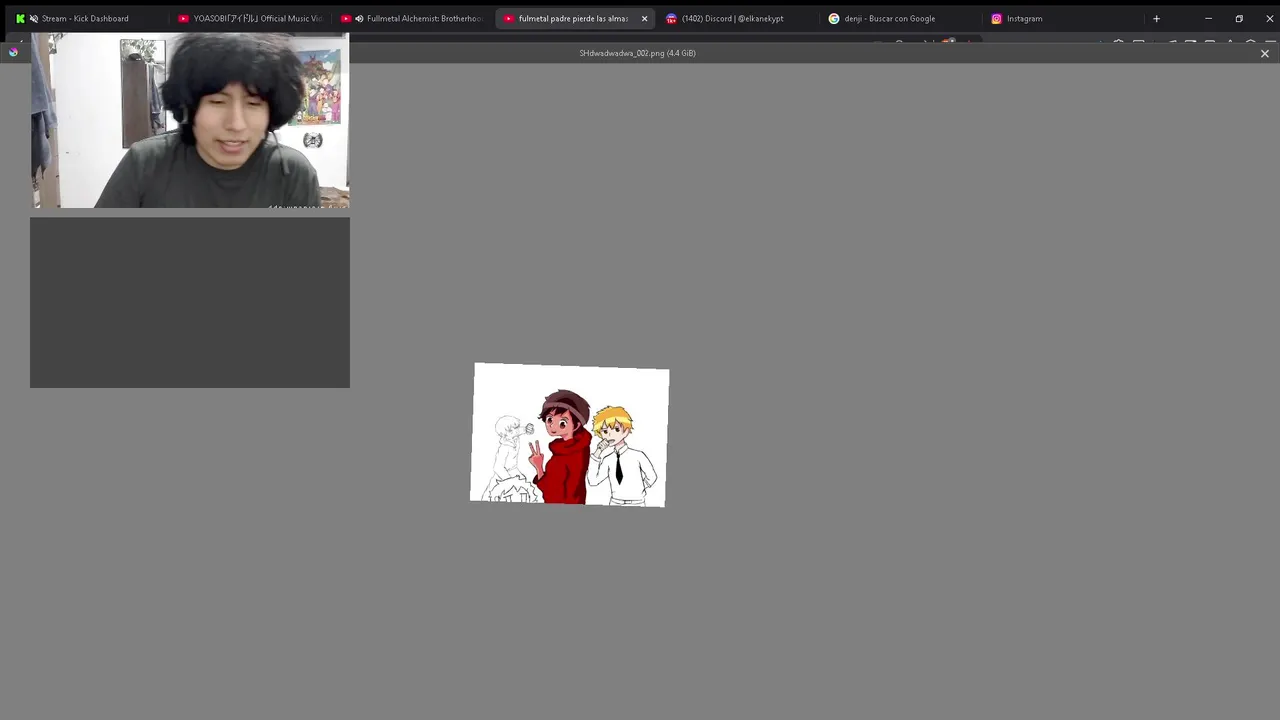Close the fulmetal padre pierde las almas tab

tap(644, 18)
